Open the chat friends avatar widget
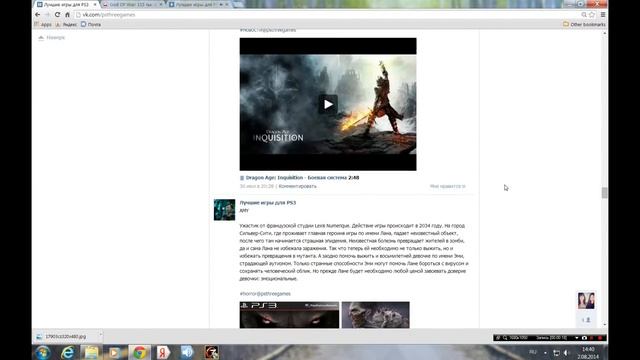 click(586, 301)
